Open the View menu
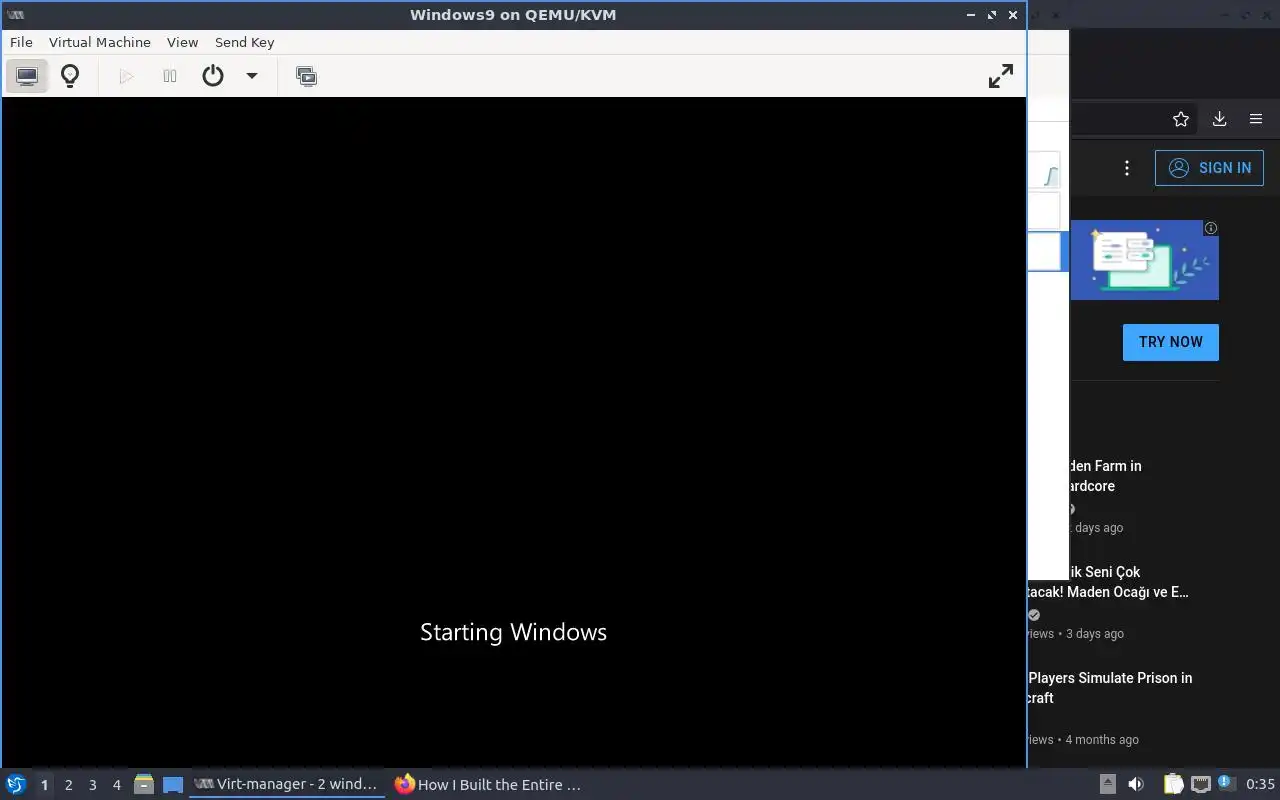 182,42
